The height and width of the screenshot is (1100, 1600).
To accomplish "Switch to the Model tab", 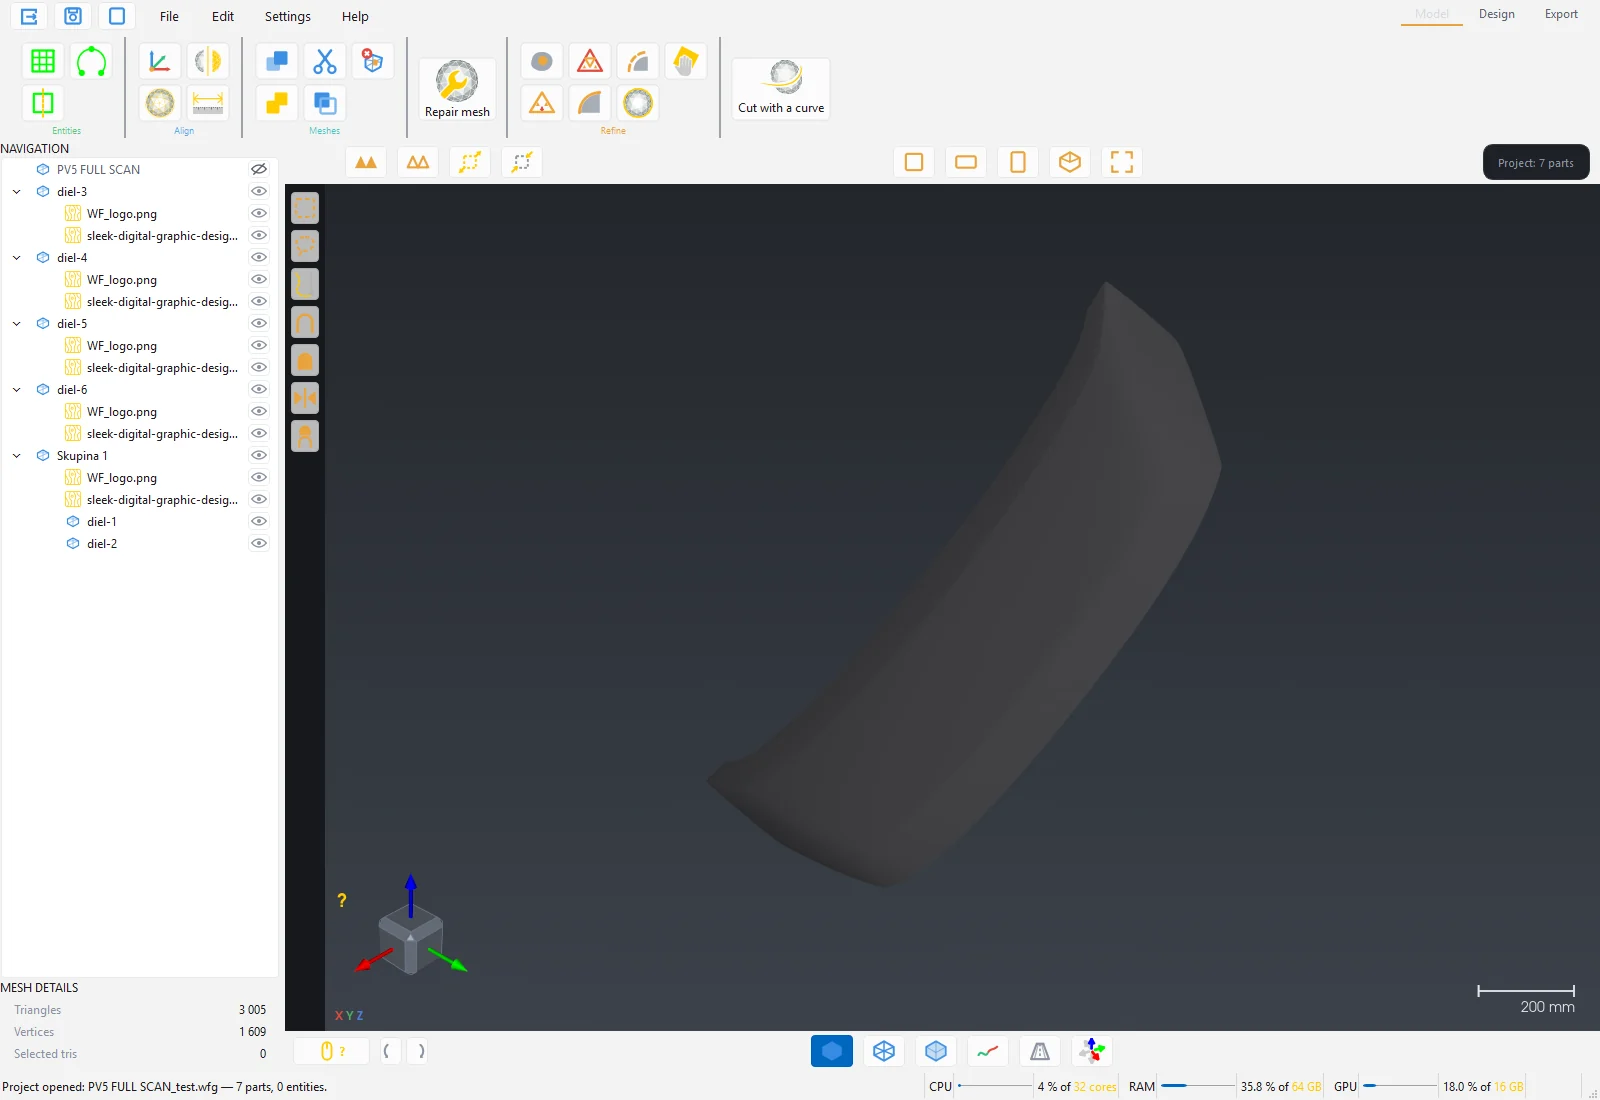I will click(1432, 14).
